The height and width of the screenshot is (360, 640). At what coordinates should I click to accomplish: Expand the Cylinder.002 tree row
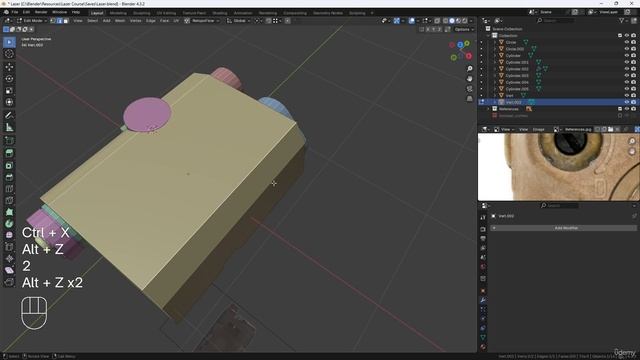click(x=495, y=69)
